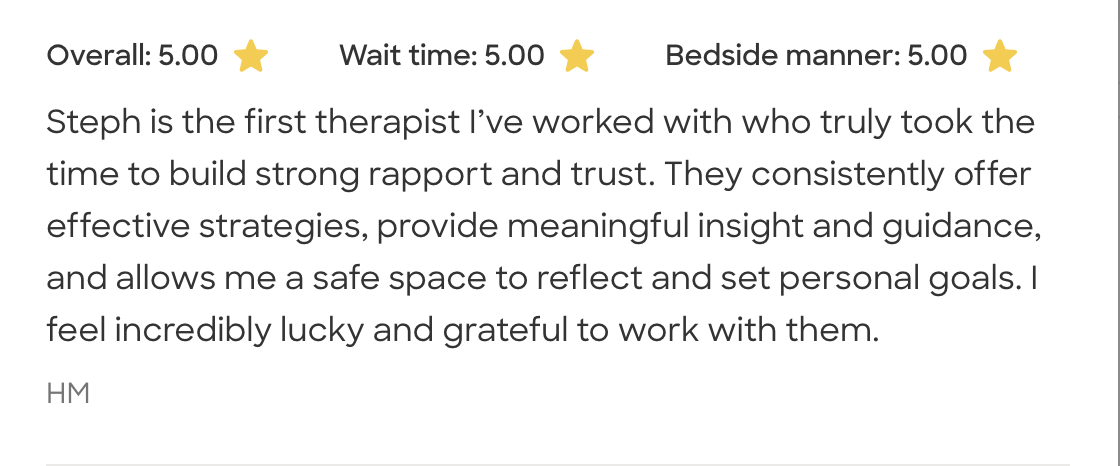This screenshot has width=1120, height=466.
Task: Click the star icon beside Wait time
Action: tap(577, 56)
